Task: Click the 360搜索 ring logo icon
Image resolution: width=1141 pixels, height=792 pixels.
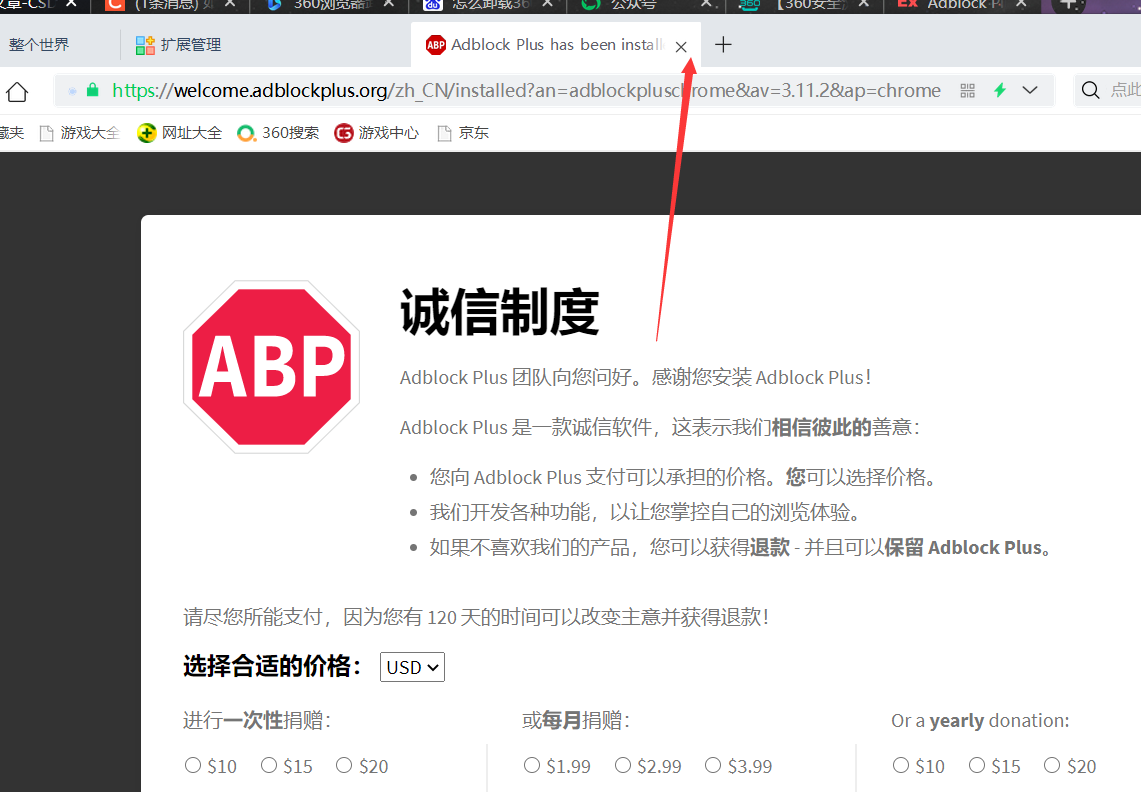Action: click(x=247, y=133)
